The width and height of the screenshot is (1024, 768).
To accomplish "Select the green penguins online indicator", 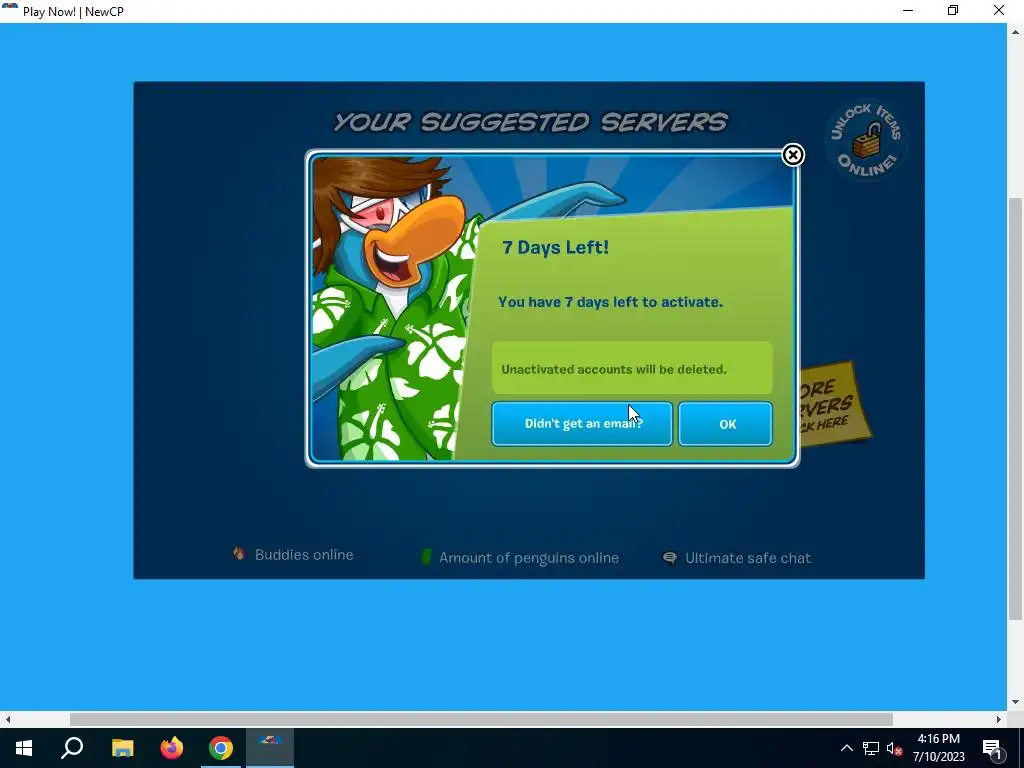I will pos(426,557).
